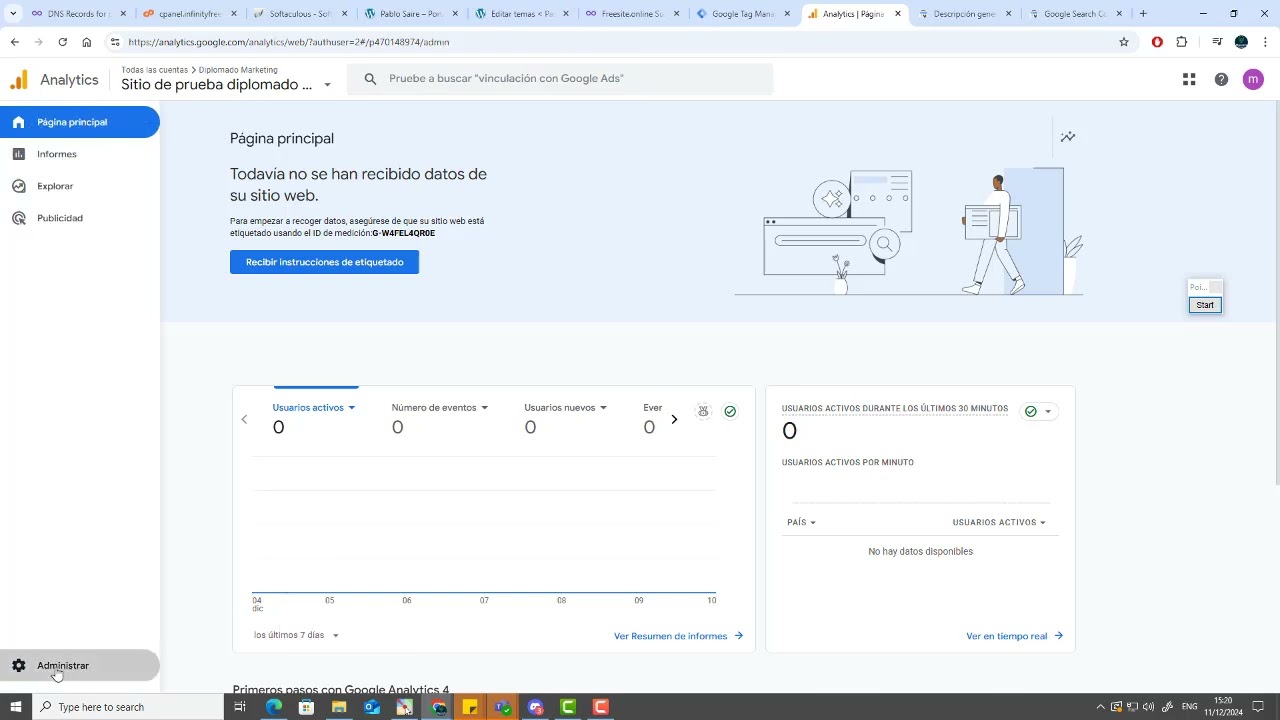Open File Explorer from taskbar
Screen dimensions: 1280x720
[339, 707]
